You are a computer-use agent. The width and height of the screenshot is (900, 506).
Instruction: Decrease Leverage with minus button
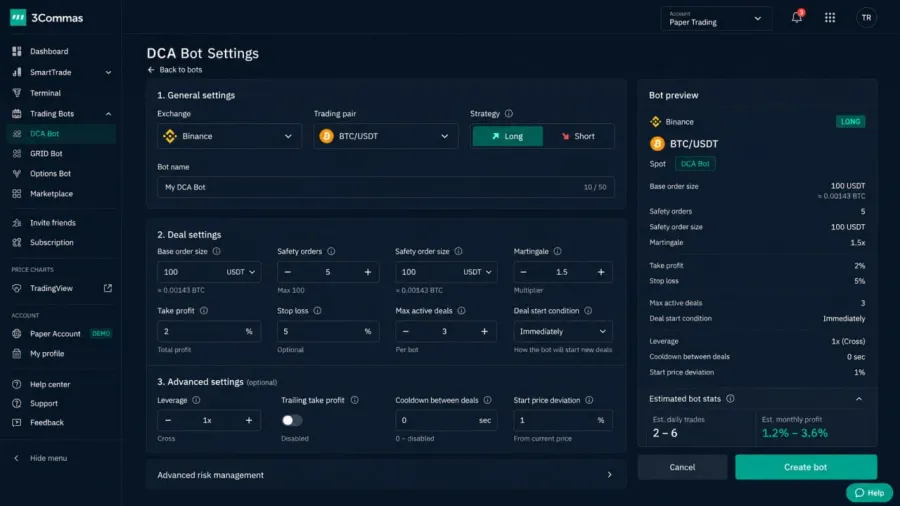coord(168,420)
